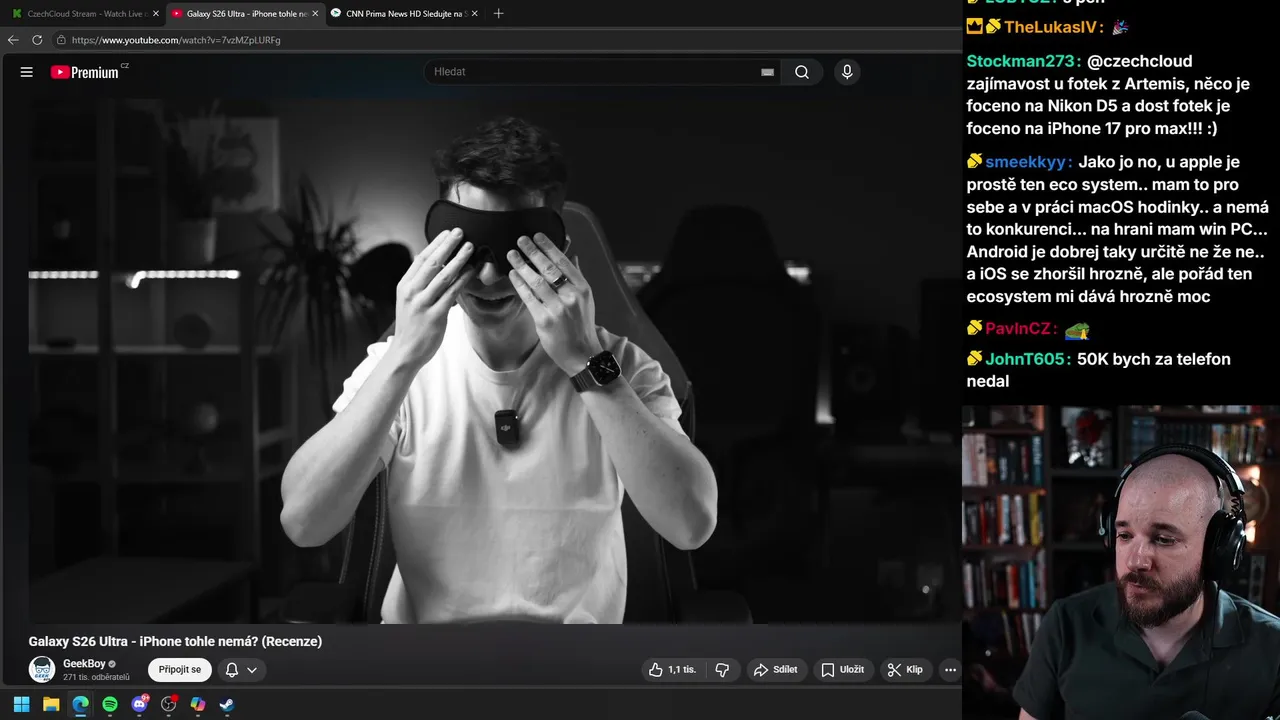Open the more actions three-dot menu
This screenshot has height=720, width=1280.
tap(950, 669)
